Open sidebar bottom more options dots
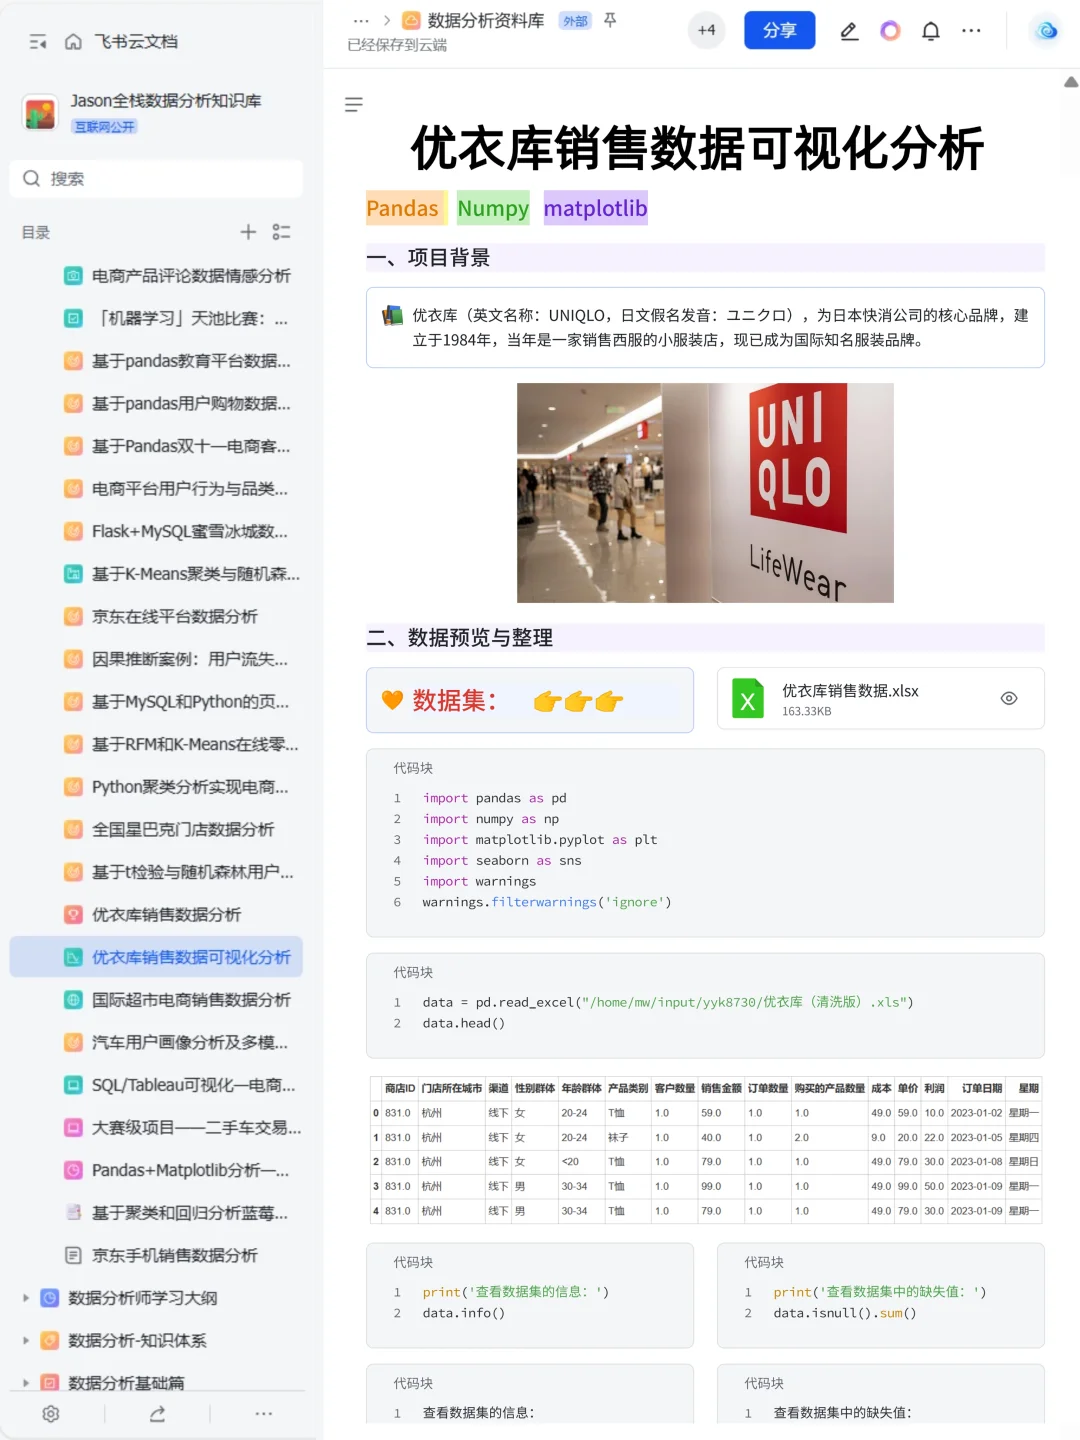The width and height of the screenshot is (1080, 1440). coord(264,1414)
